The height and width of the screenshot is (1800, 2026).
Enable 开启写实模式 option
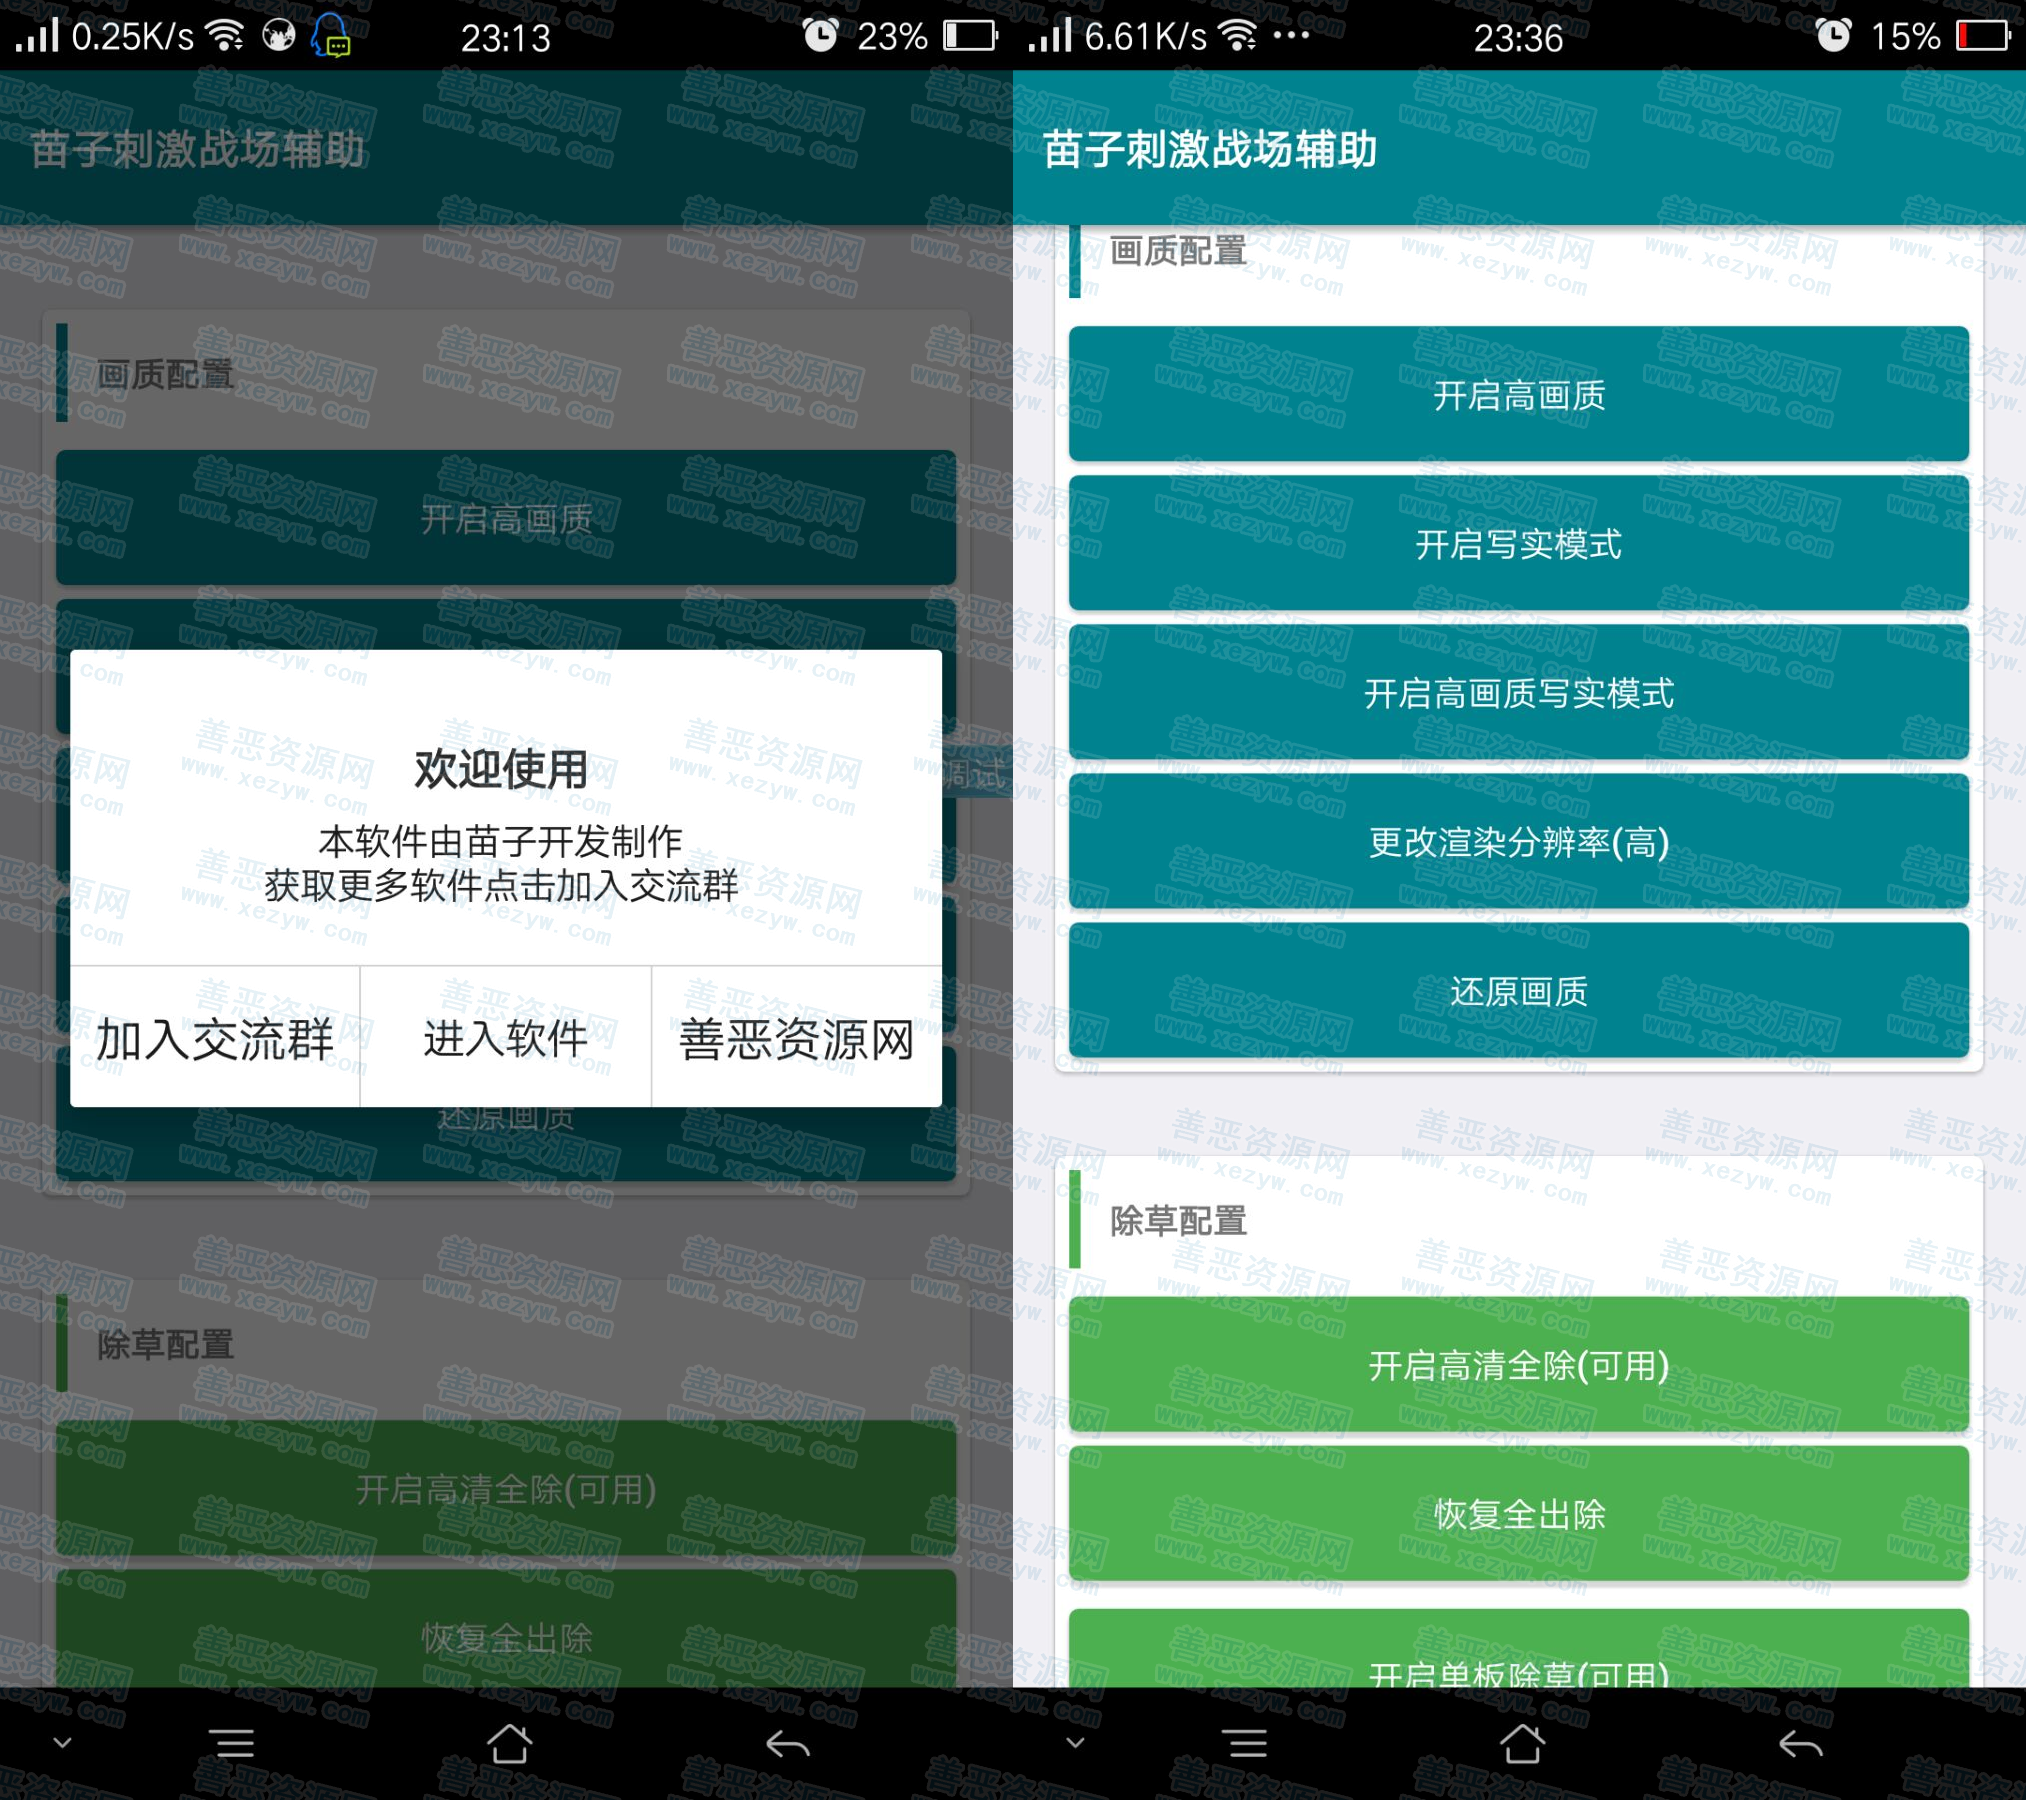click(x=1518, y=544)
